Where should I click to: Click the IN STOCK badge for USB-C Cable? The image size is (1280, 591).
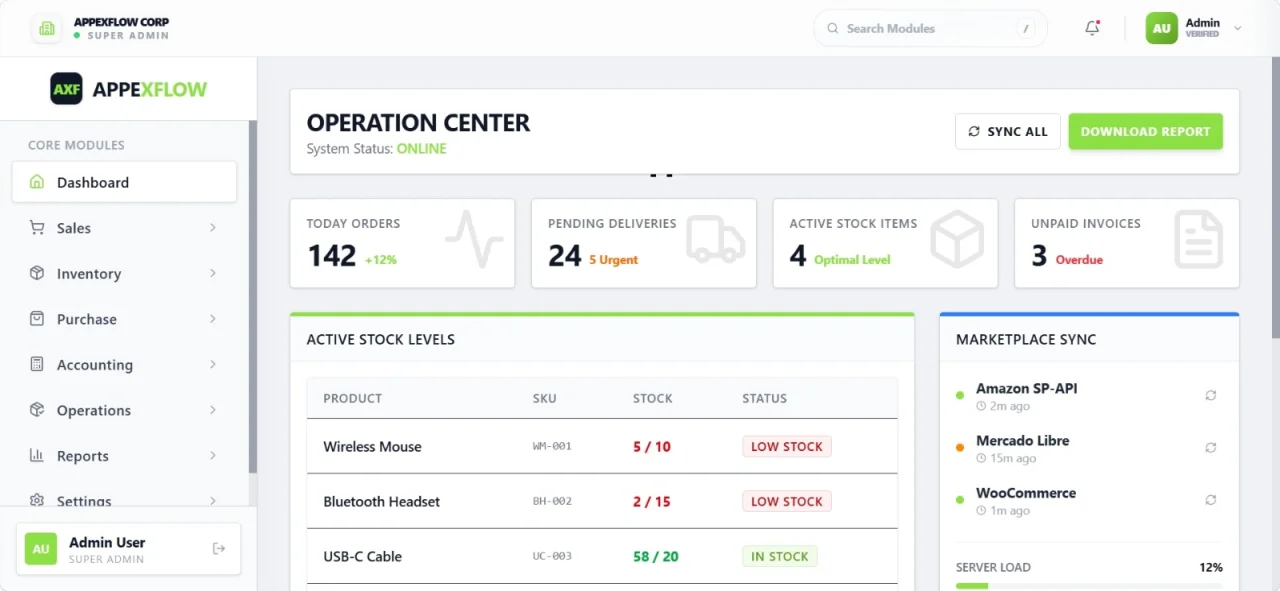coord(780,556)
